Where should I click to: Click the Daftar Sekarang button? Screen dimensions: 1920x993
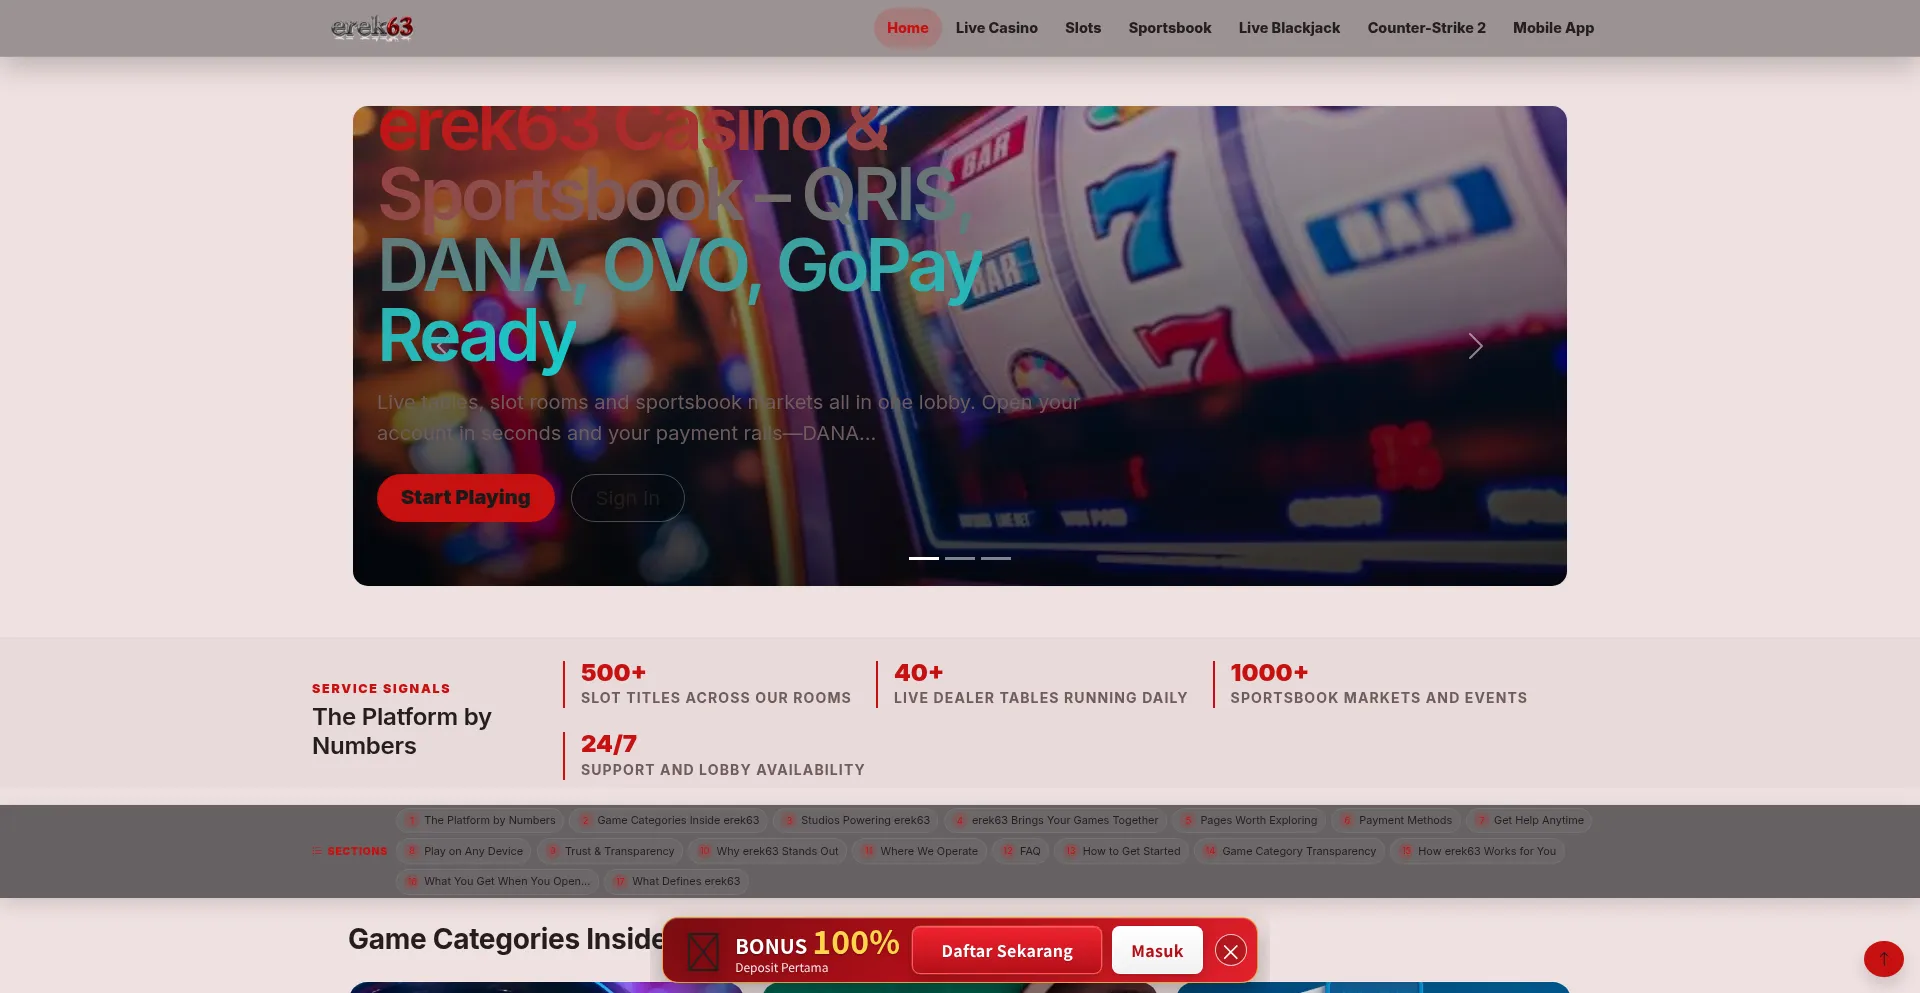(x=1007, y=951)
